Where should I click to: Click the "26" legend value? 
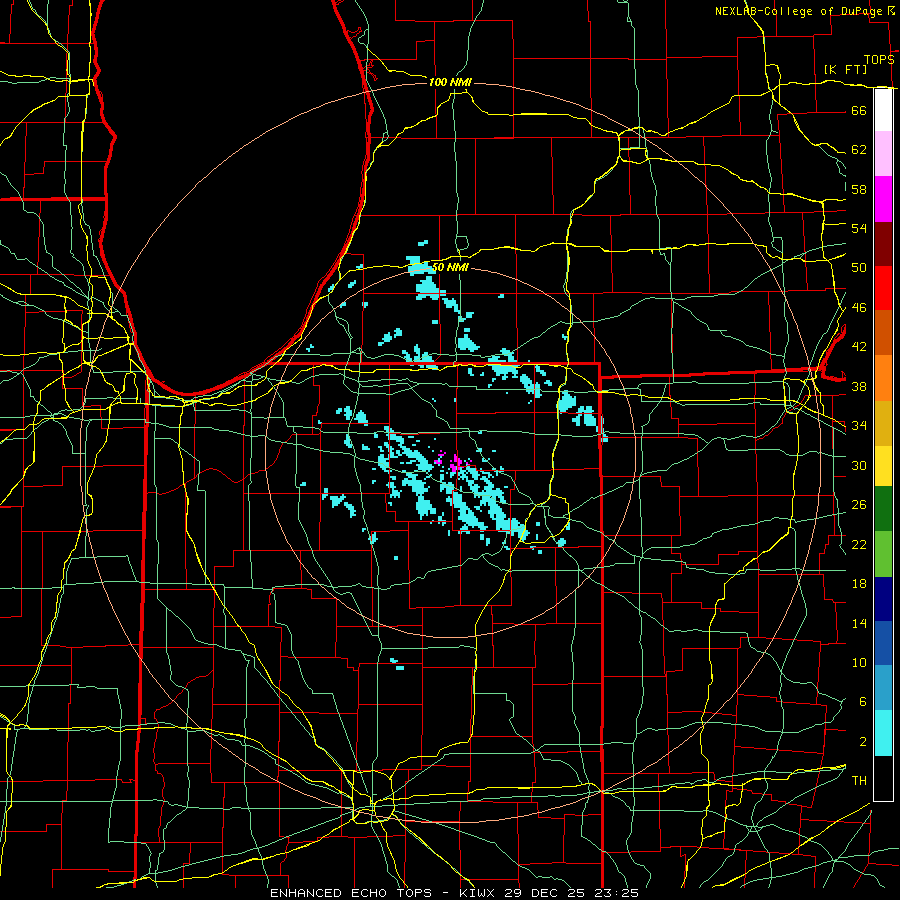coord(859,505)
